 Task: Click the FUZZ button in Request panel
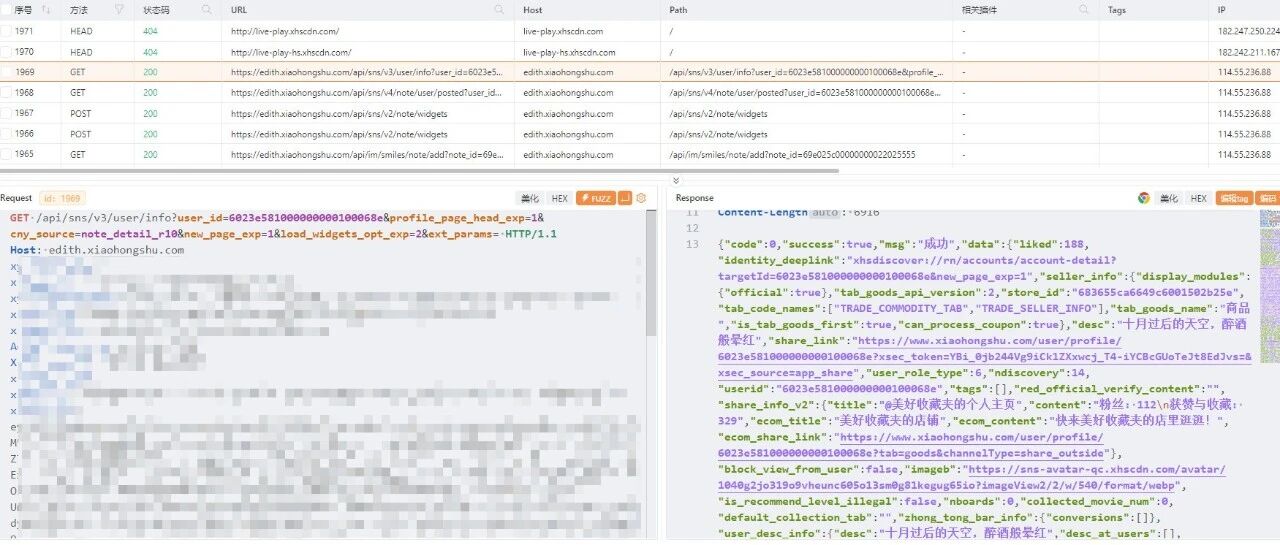[596, 198]
